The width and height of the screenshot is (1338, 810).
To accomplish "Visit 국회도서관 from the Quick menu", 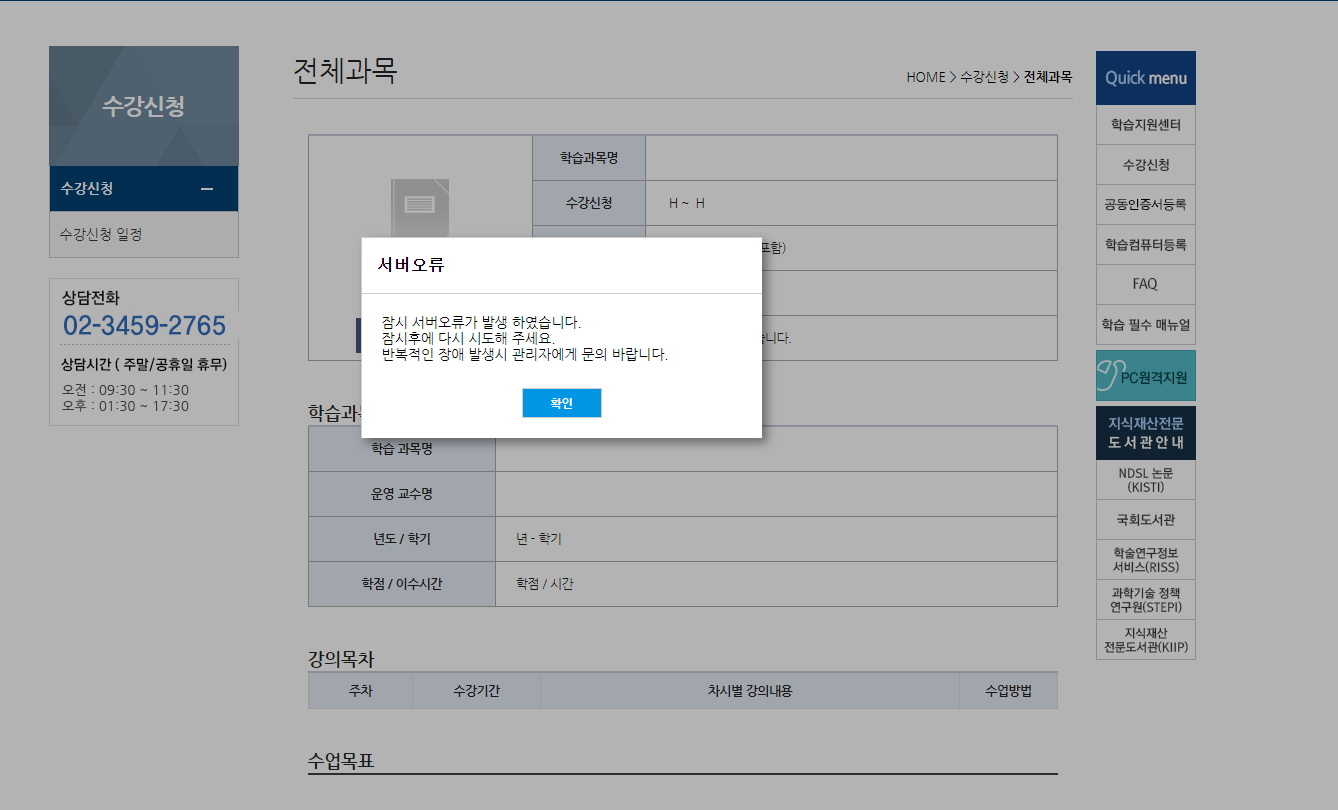I will click(1145, 519).
